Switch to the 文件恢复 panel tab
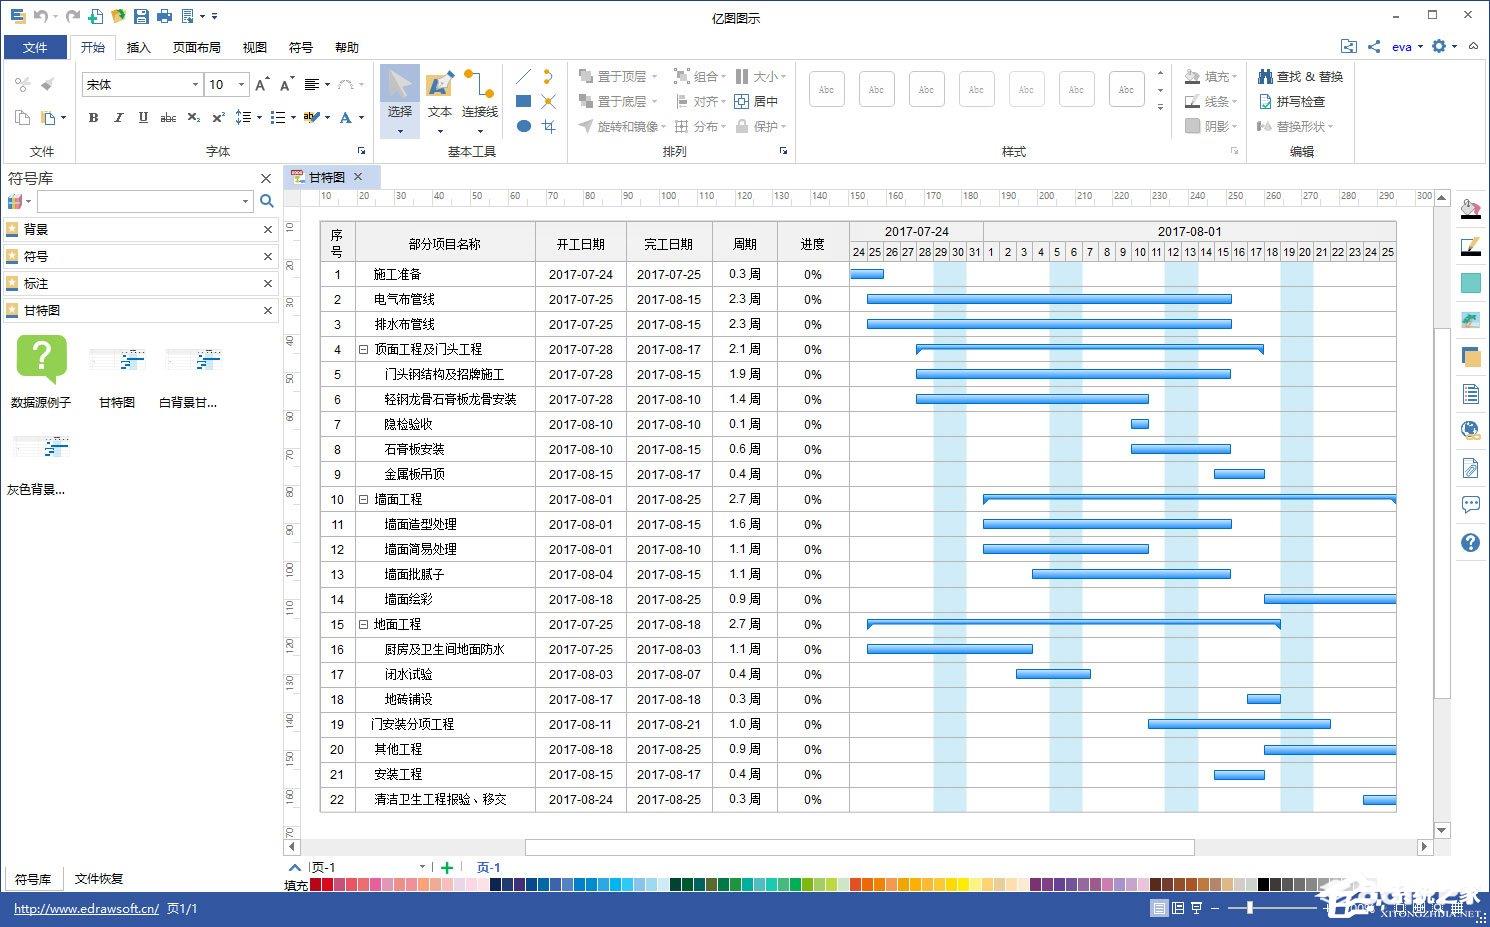 point(99,879)
